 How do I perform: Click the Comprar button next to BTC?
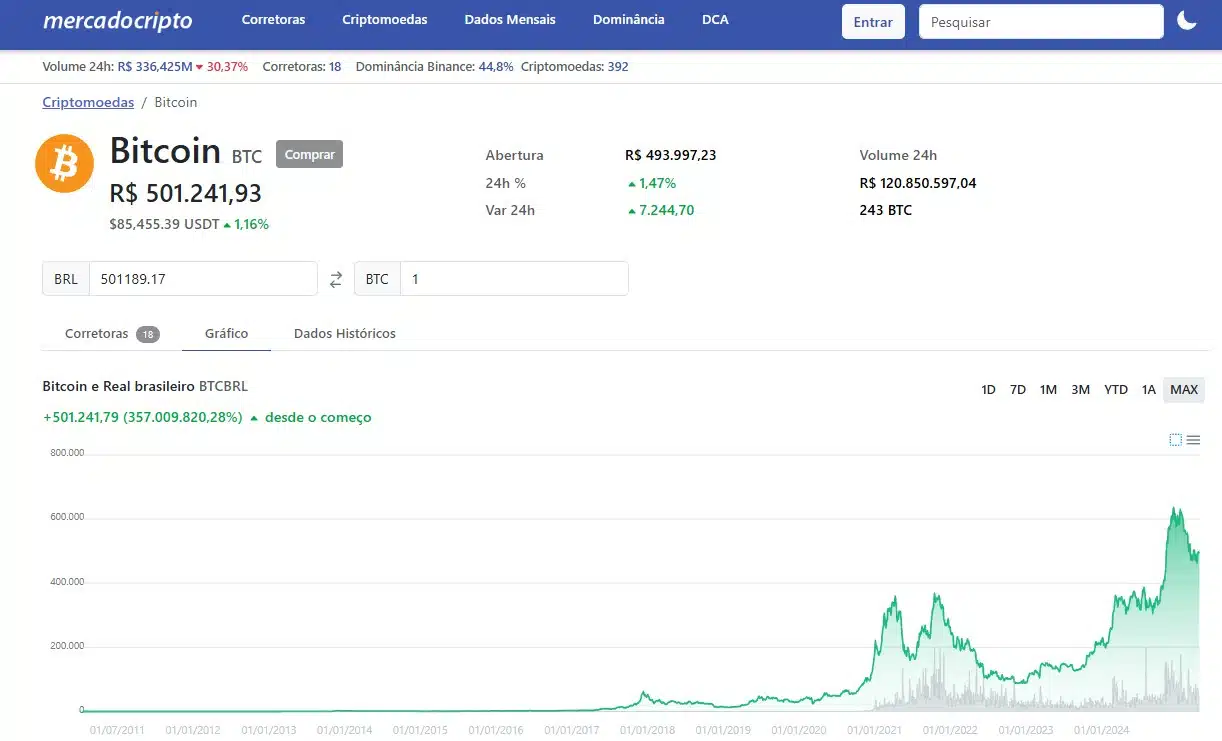pos(309,154)
